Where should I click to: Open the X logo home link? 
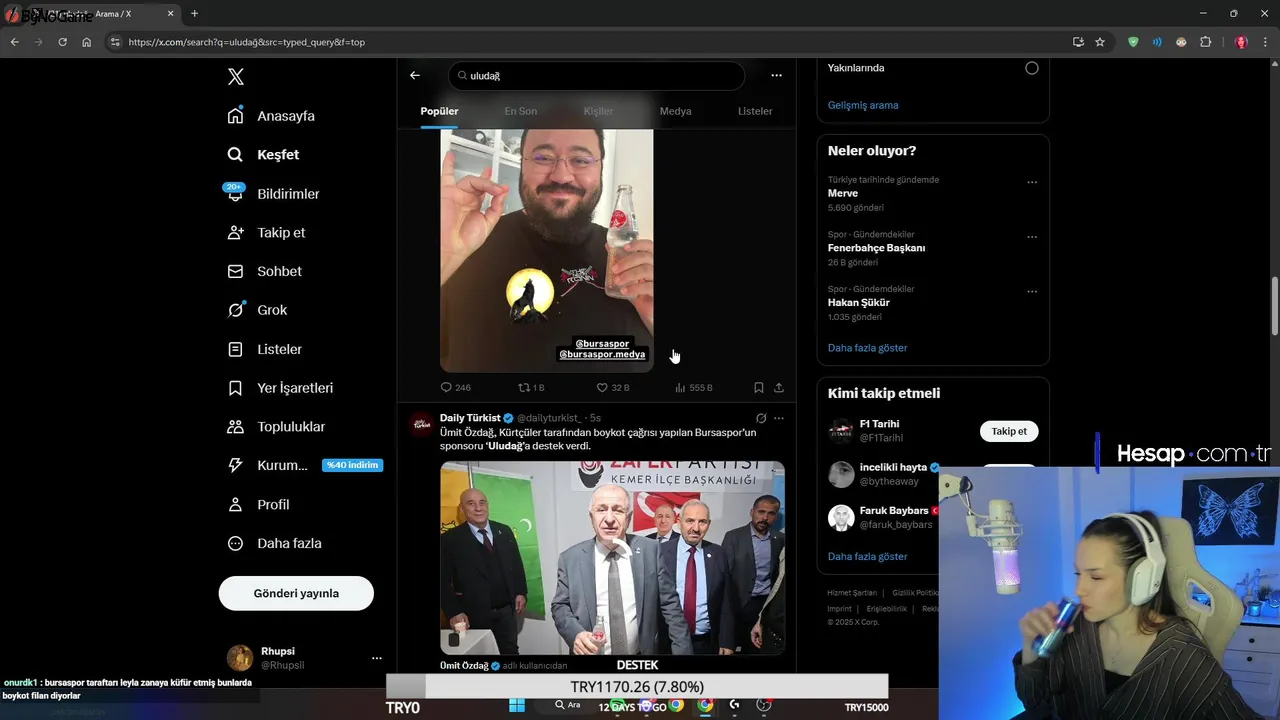[235, 77]
